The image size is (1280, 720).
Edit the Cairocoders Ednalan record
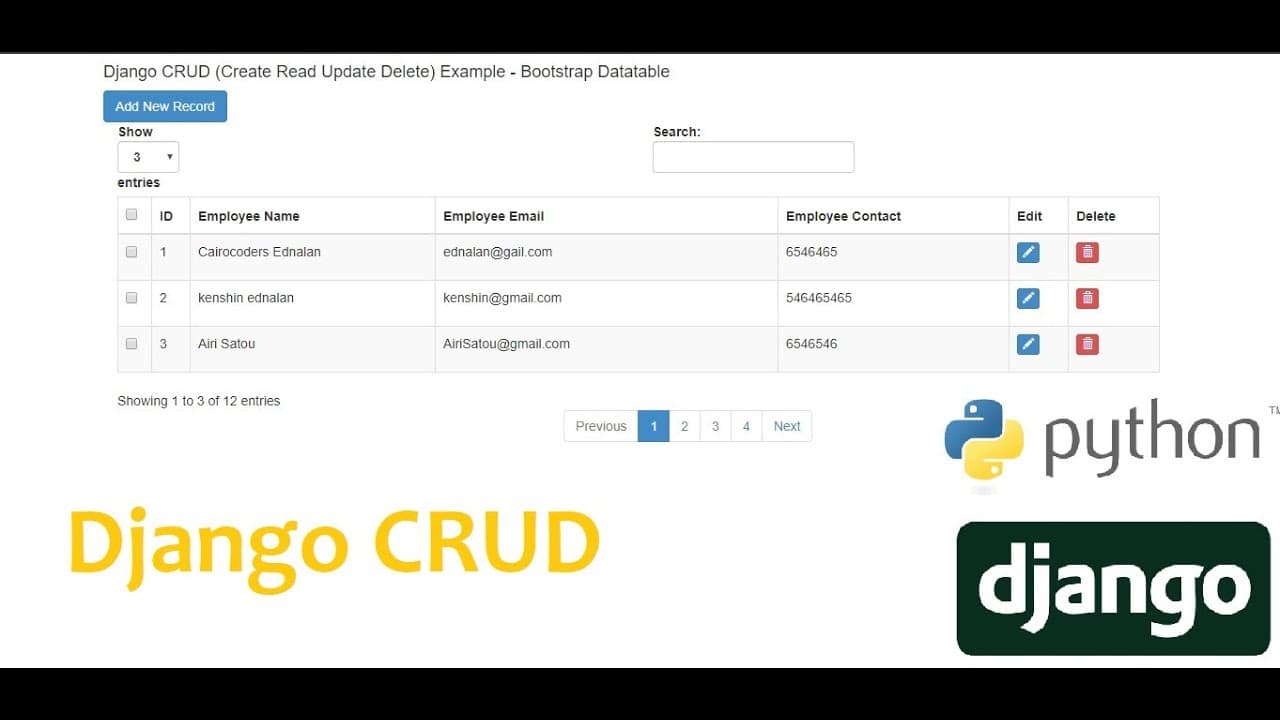point(1028,252)
